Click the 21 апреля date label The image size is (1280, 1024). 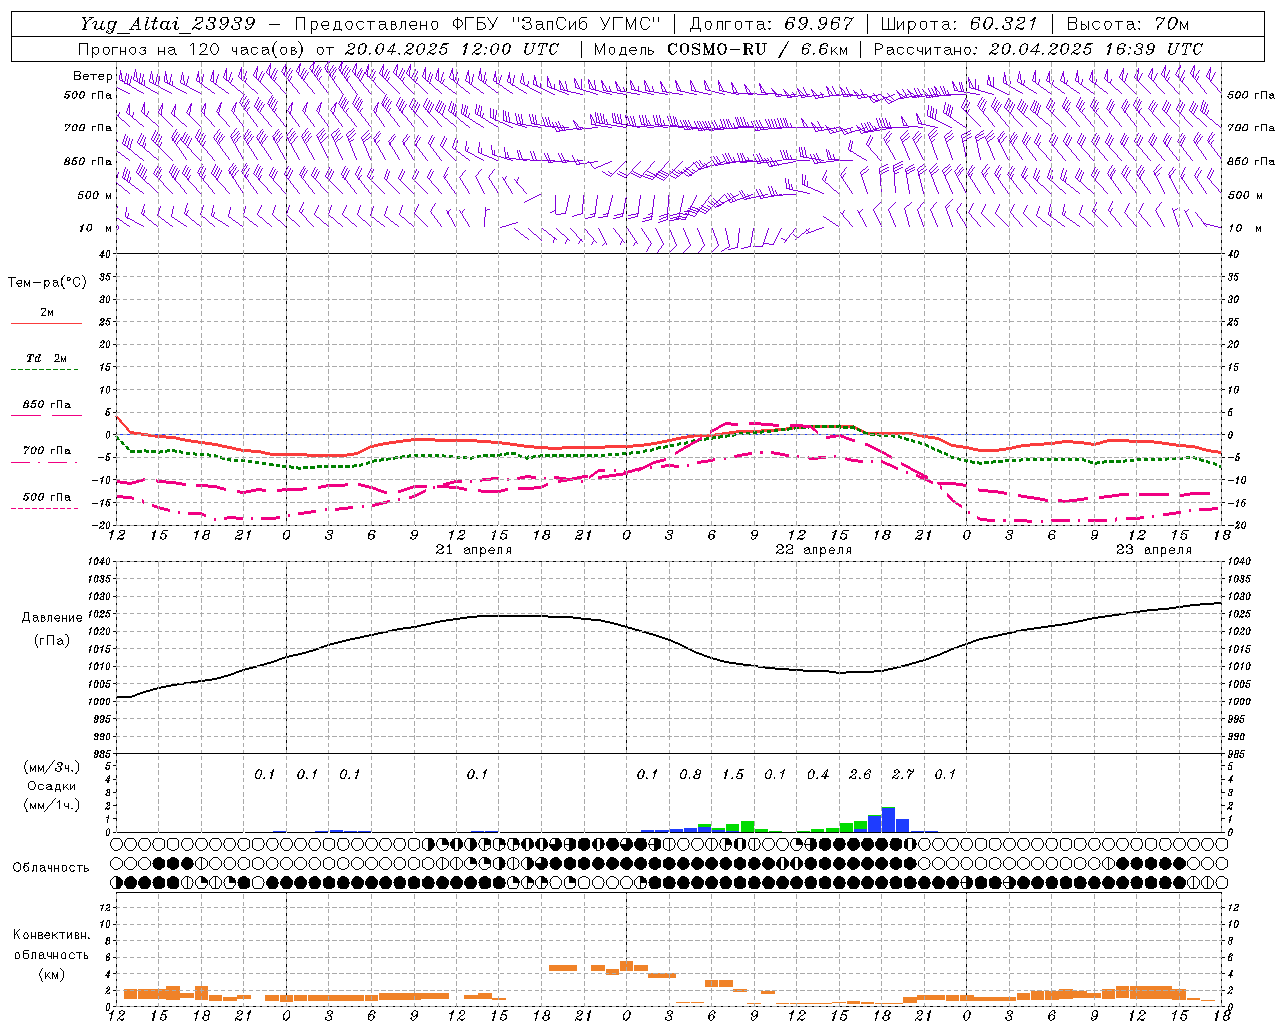(474, 550)
